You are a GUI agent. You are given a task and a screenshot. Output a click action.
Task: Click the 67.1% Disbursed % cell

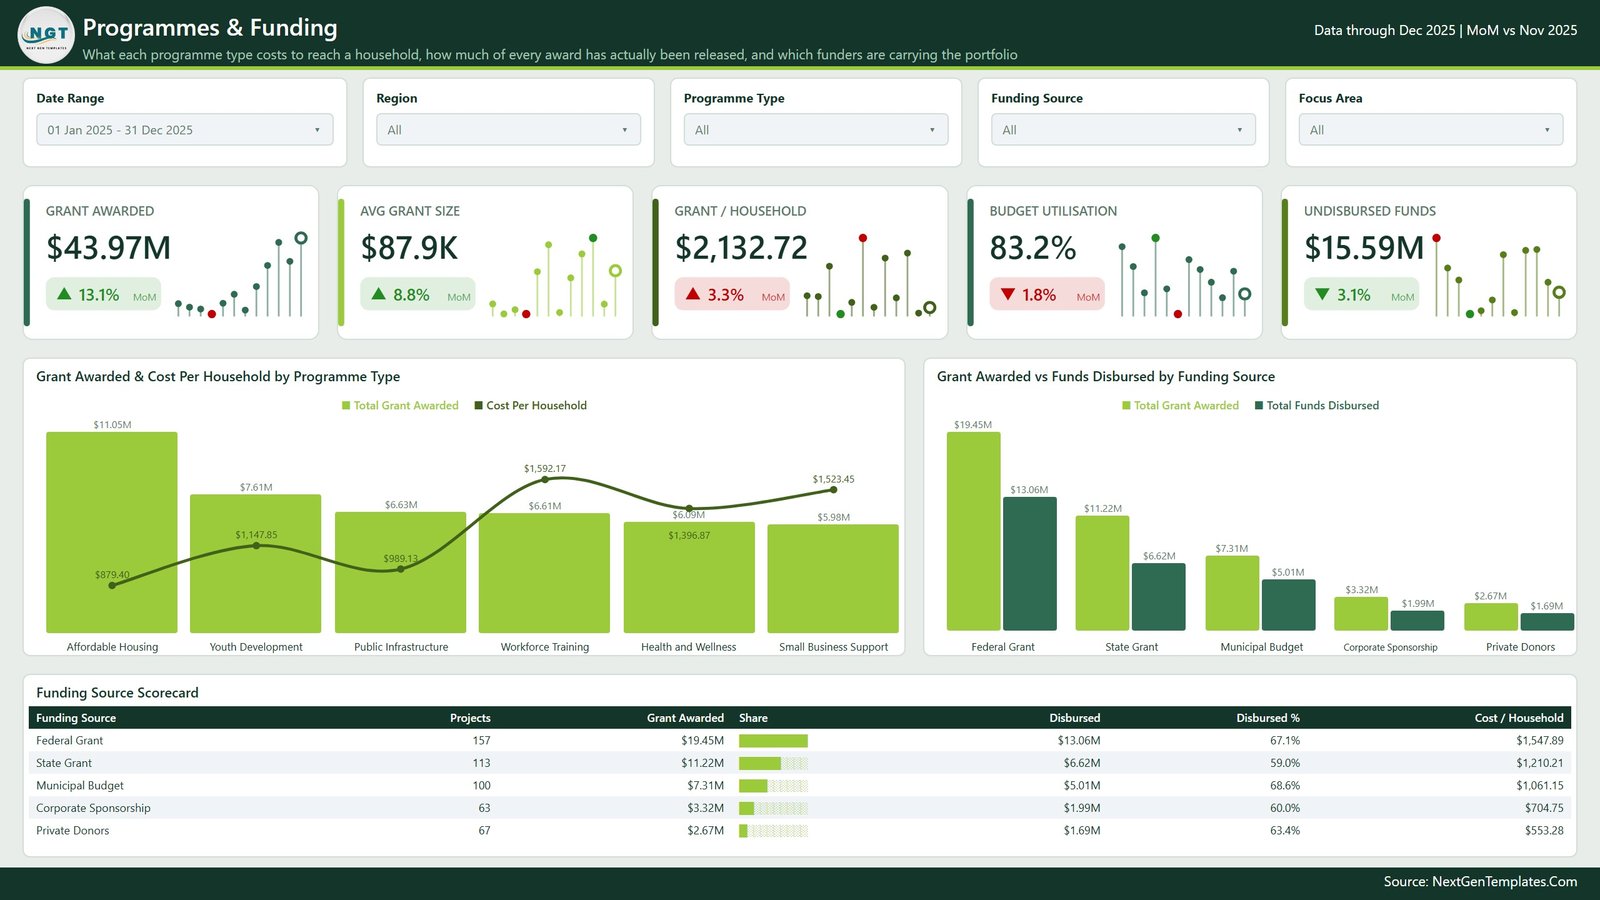pyautogui.click(x=1285, y=741)
